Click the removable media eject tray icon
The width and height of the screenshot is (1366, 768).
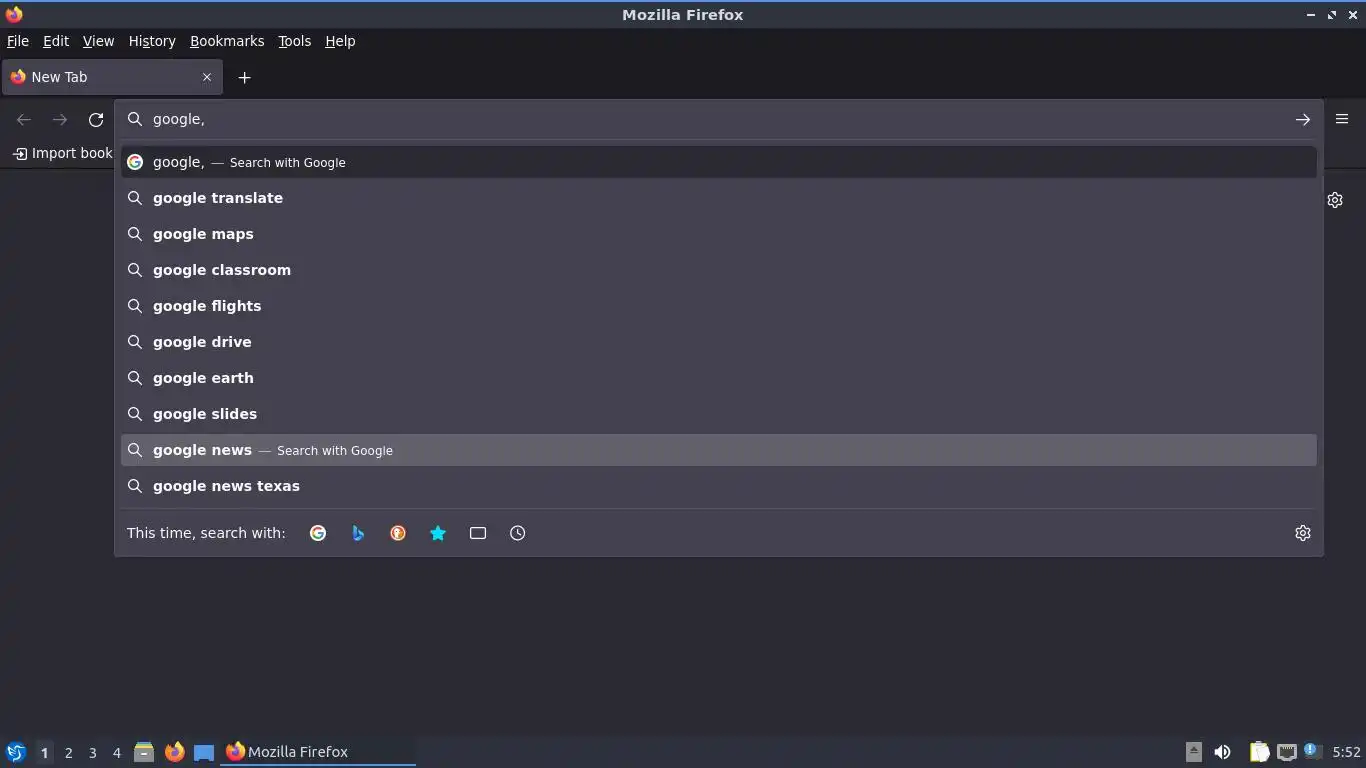(1193, 752)
